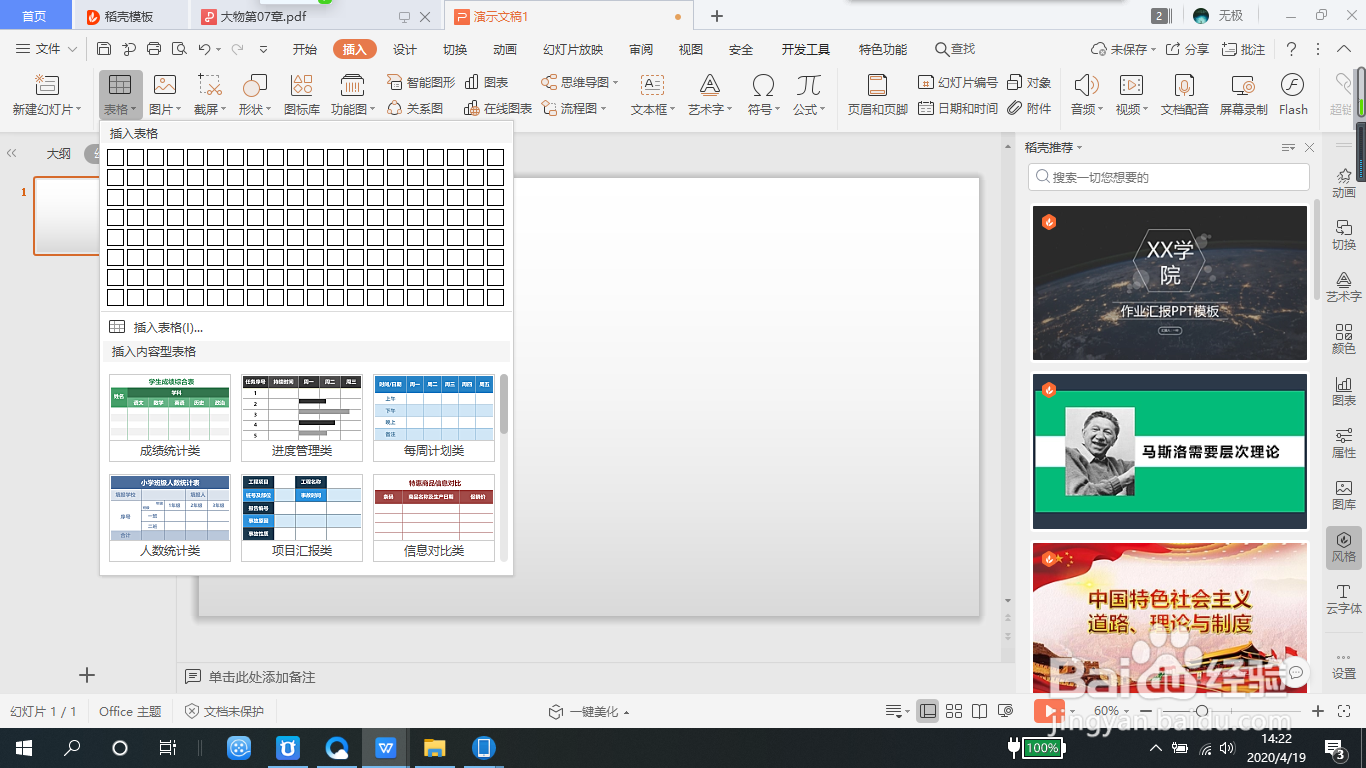The image size is (1366, 768).
Task: Choose the 项目汇报类 table template
Action: tap(302, 517)
